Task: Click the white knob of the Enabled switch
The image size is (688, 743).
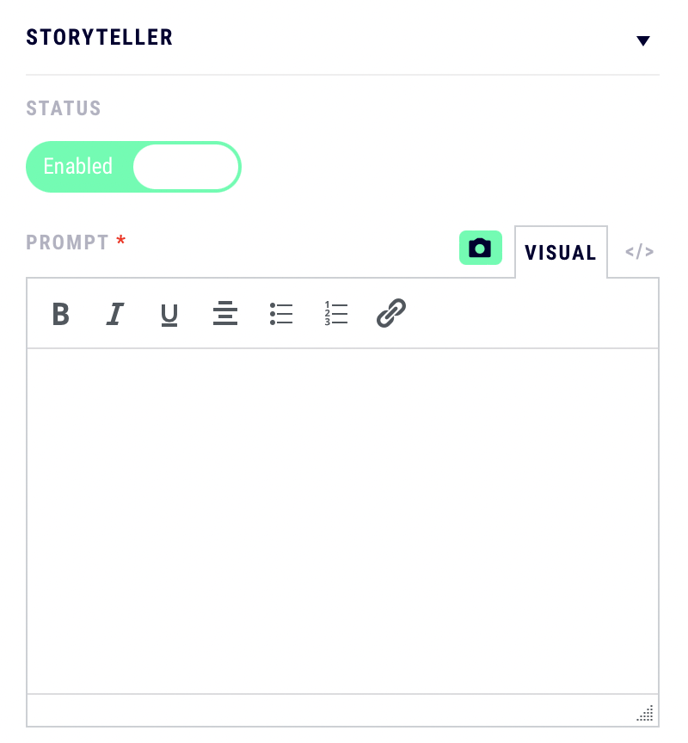Action: pos(186,166)
